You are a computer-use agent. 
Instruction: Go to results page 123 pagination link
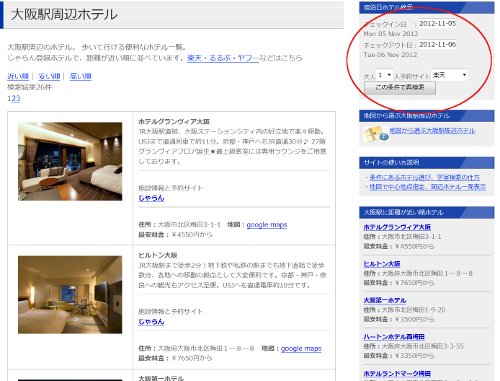pyautogui.click(x=14, y=99)
